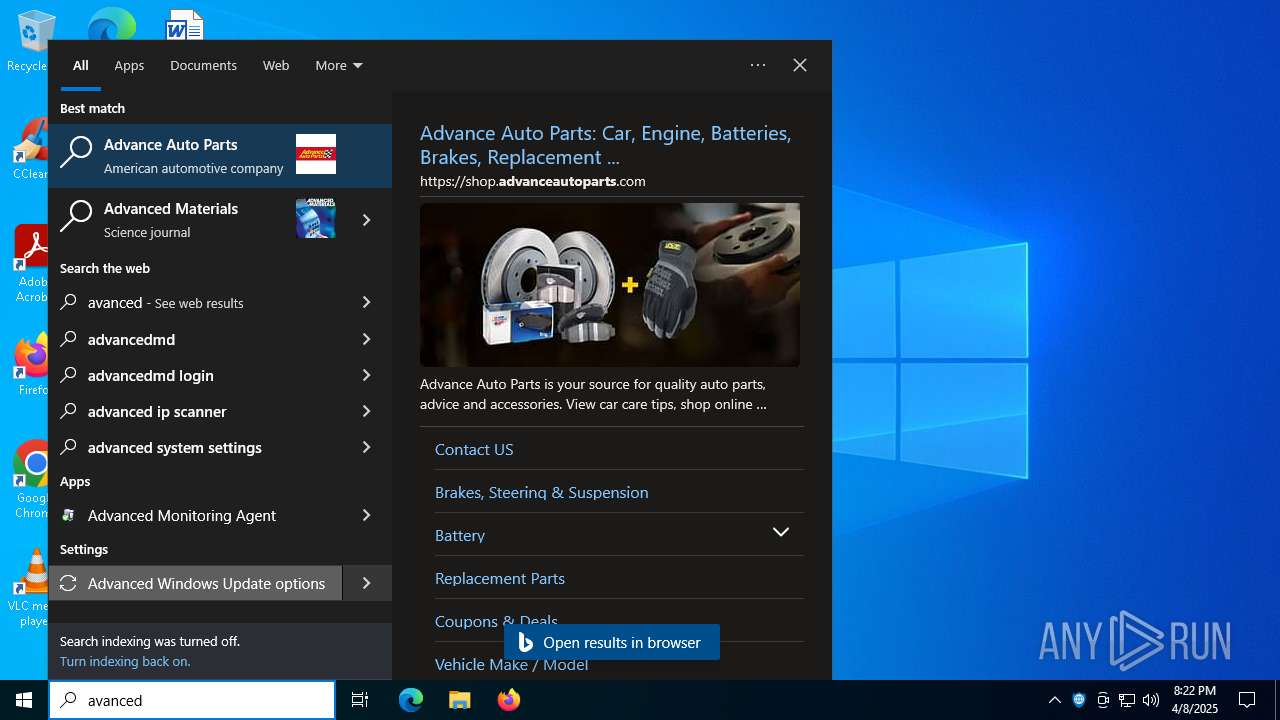Expand the 'avanced' web results arrow
This screenshot has width=1280, height=720.
367,302
